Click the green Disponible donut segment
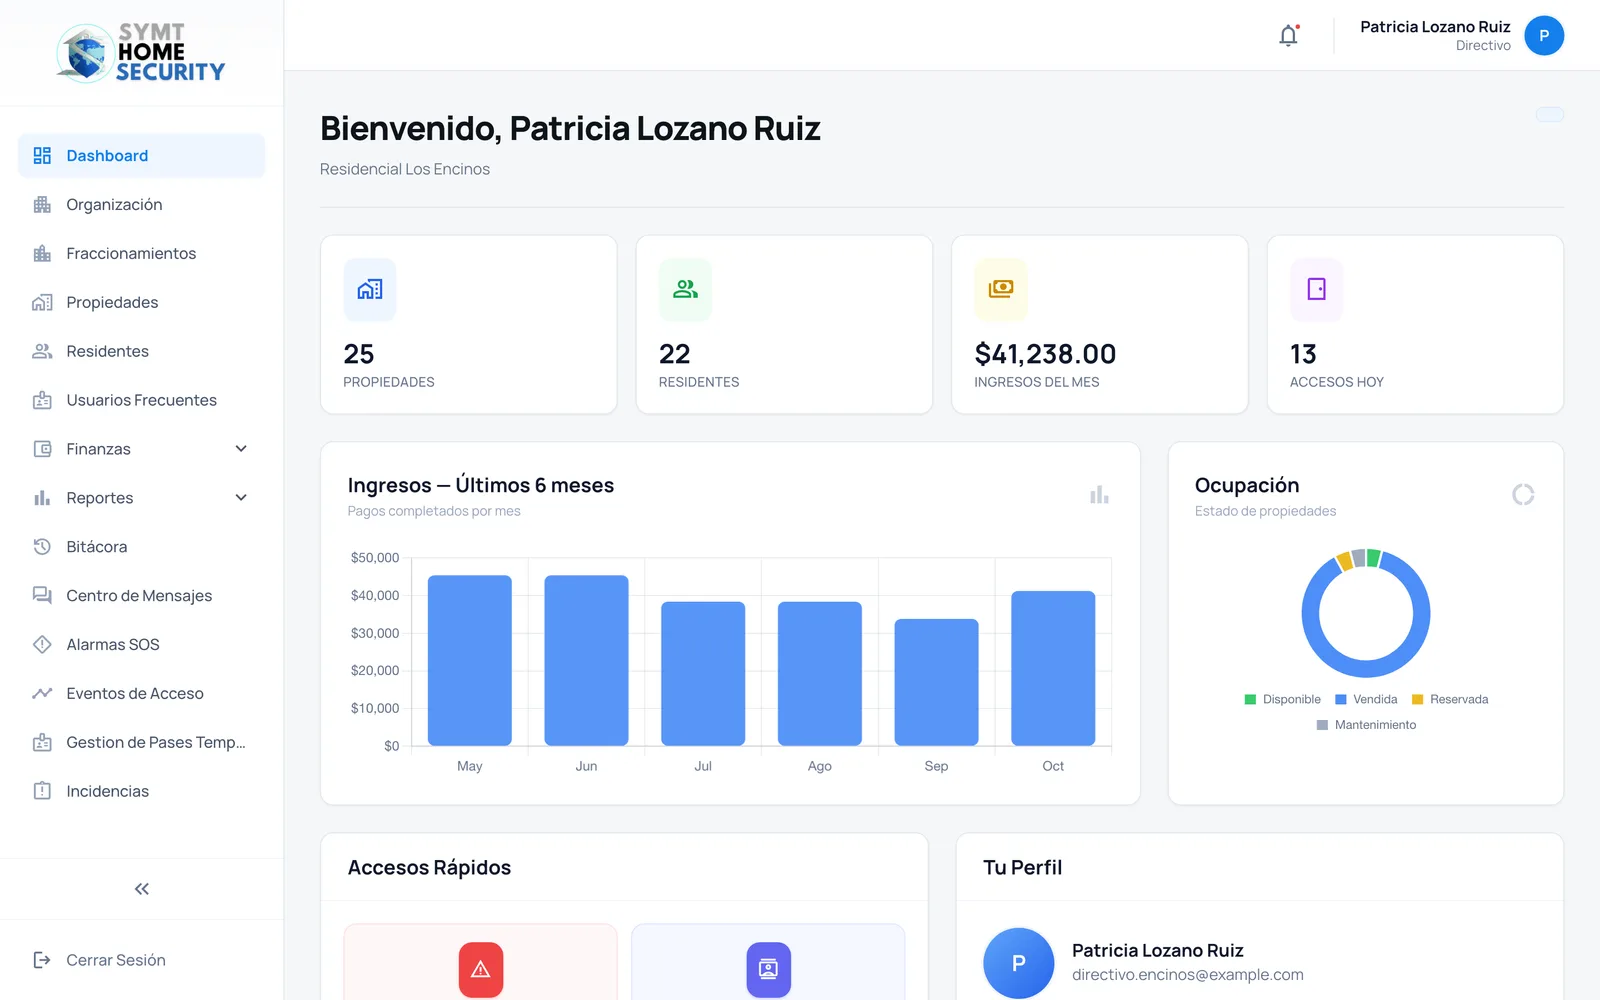Screen dimensions: 1600x1000 click(1373, 557)
